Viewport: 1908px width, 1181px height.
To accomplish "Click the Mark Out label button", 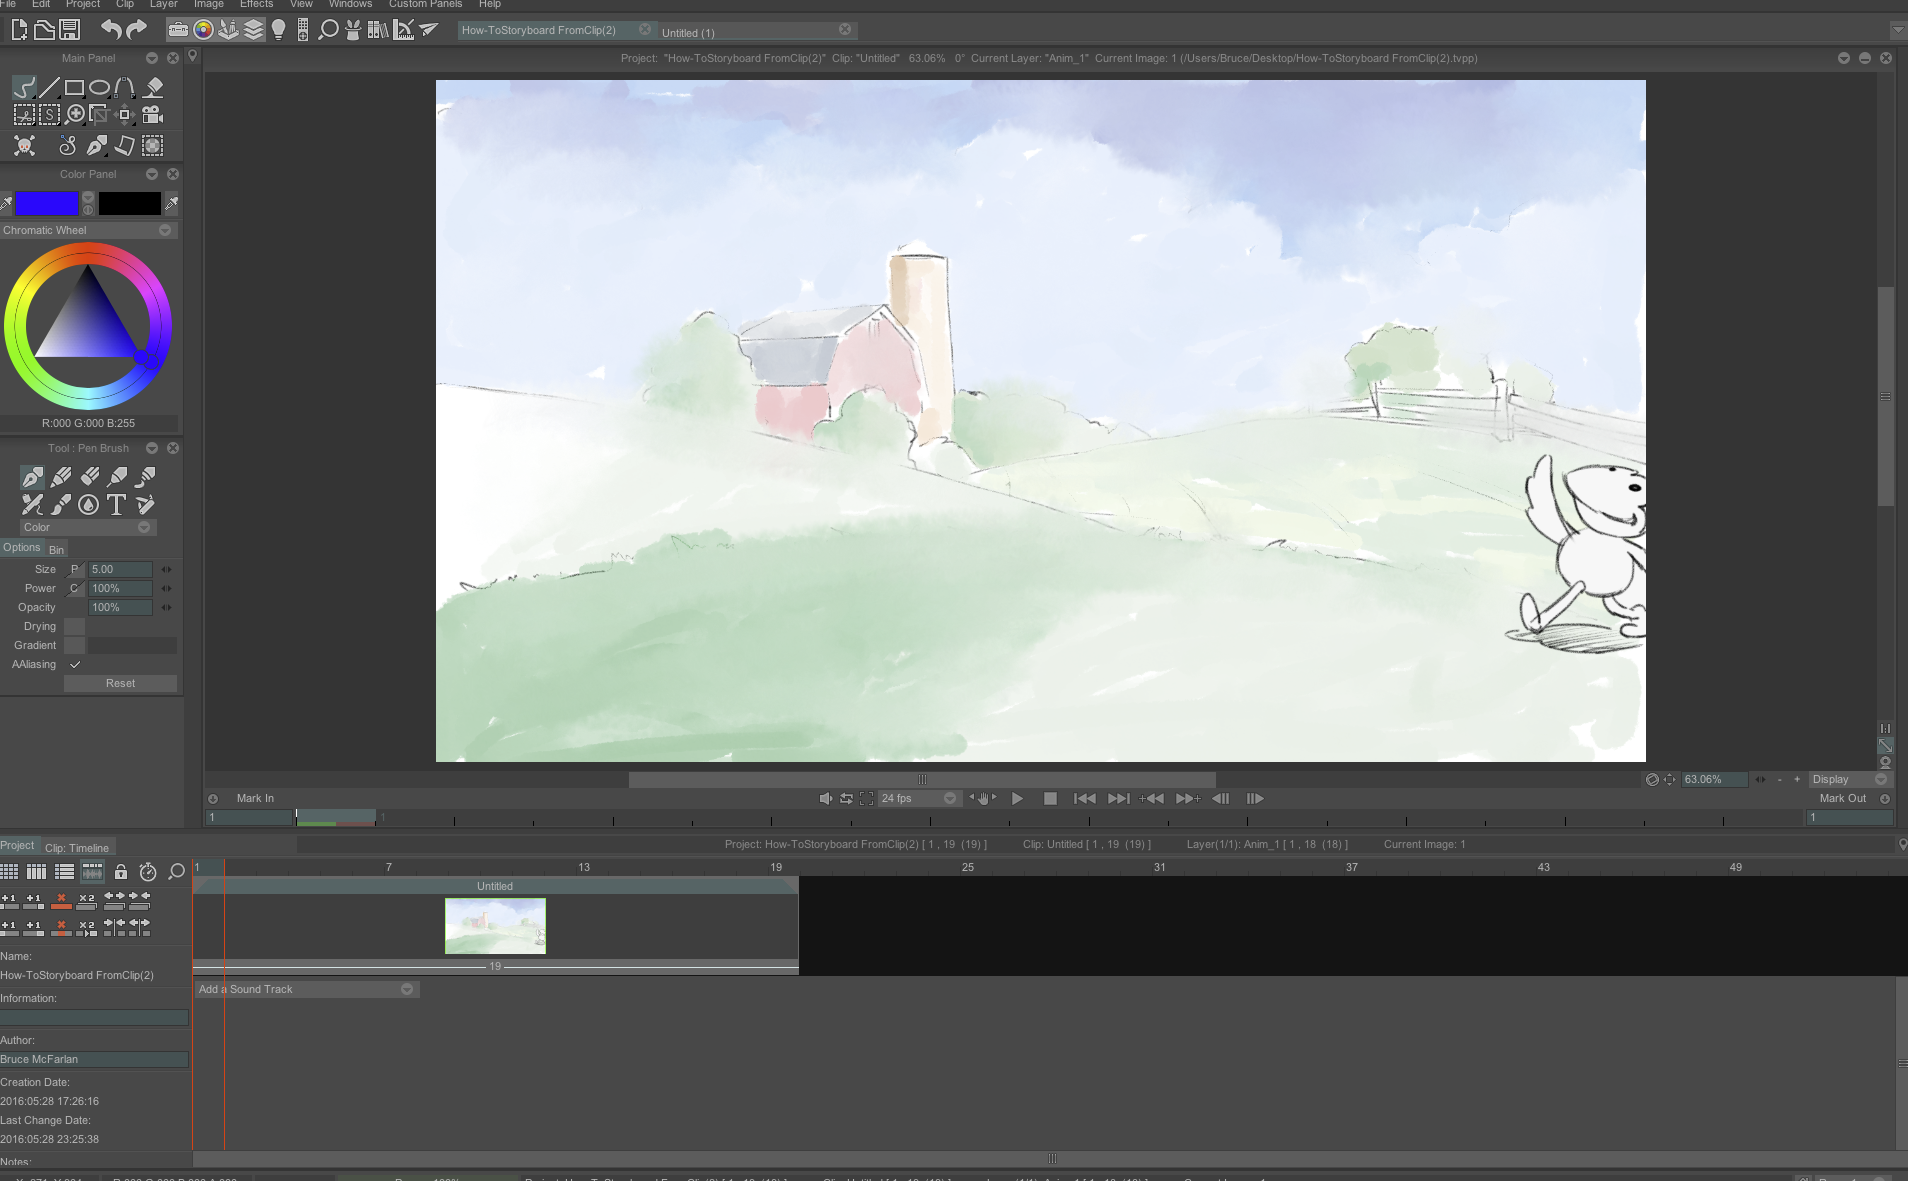I will tap(1842, 798).
